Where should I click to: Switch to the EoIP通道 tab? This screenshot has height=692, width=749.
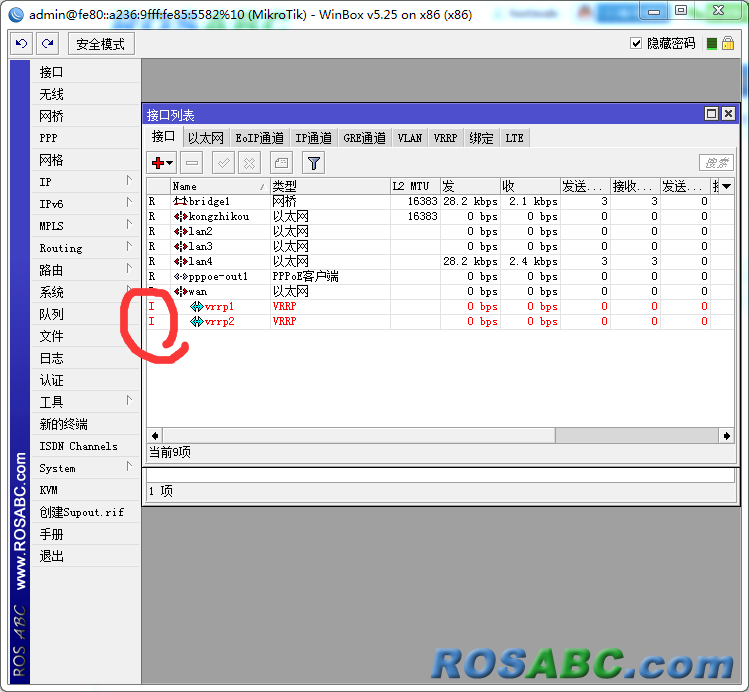click(x=259, y=138)
